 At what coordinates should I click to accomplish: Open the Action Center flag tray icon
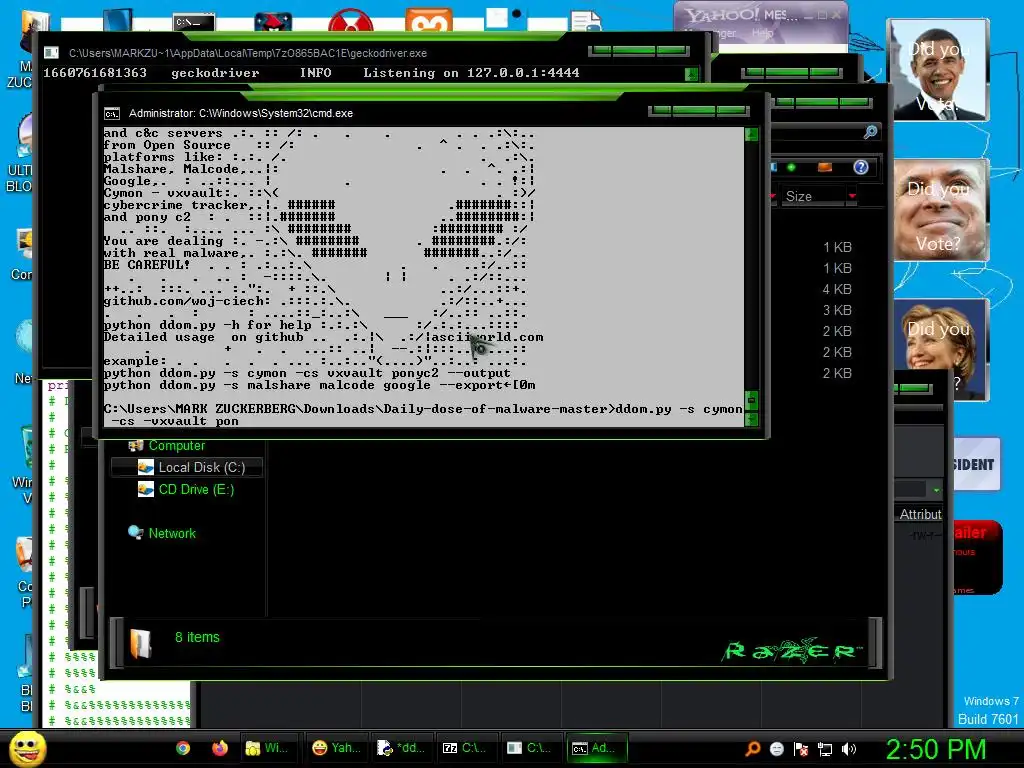click(801, 749)
